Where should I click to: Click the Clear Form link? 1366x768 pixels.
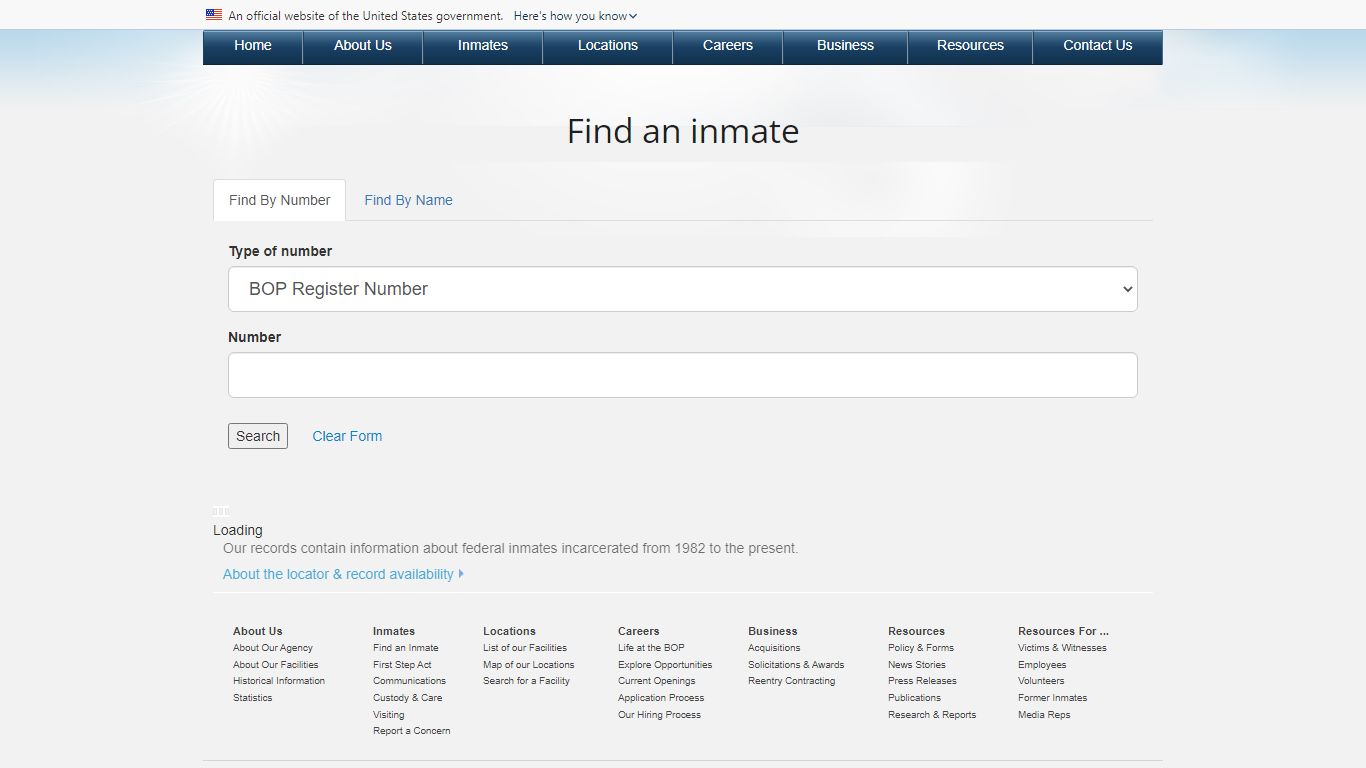point(347,436)
